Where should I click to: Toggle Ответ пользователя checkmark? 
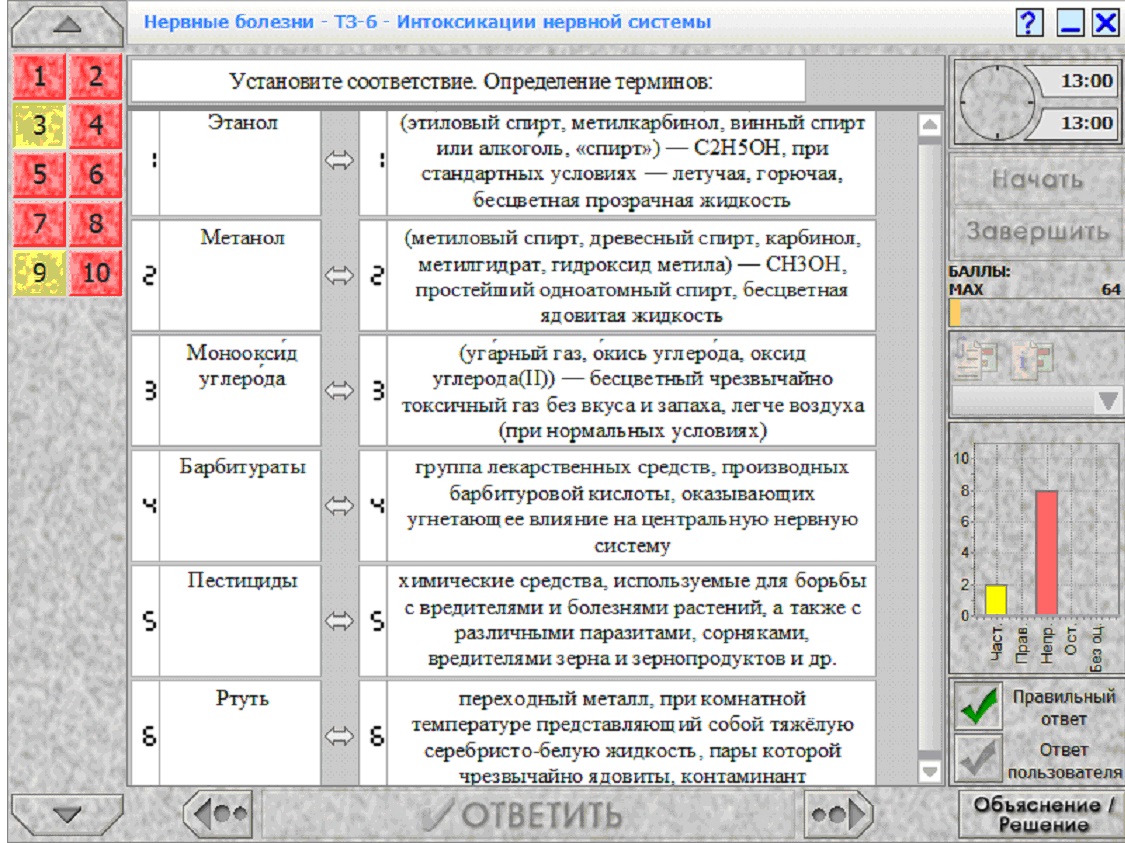[978, 758]
